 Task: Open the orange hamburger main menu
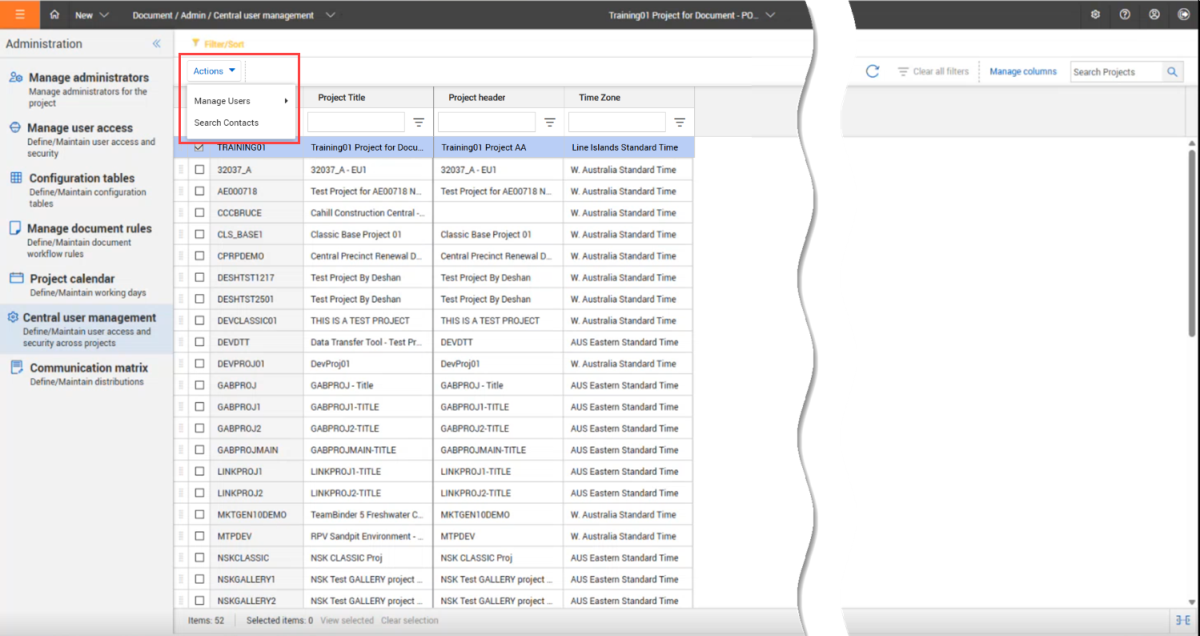tap(20, 14)
